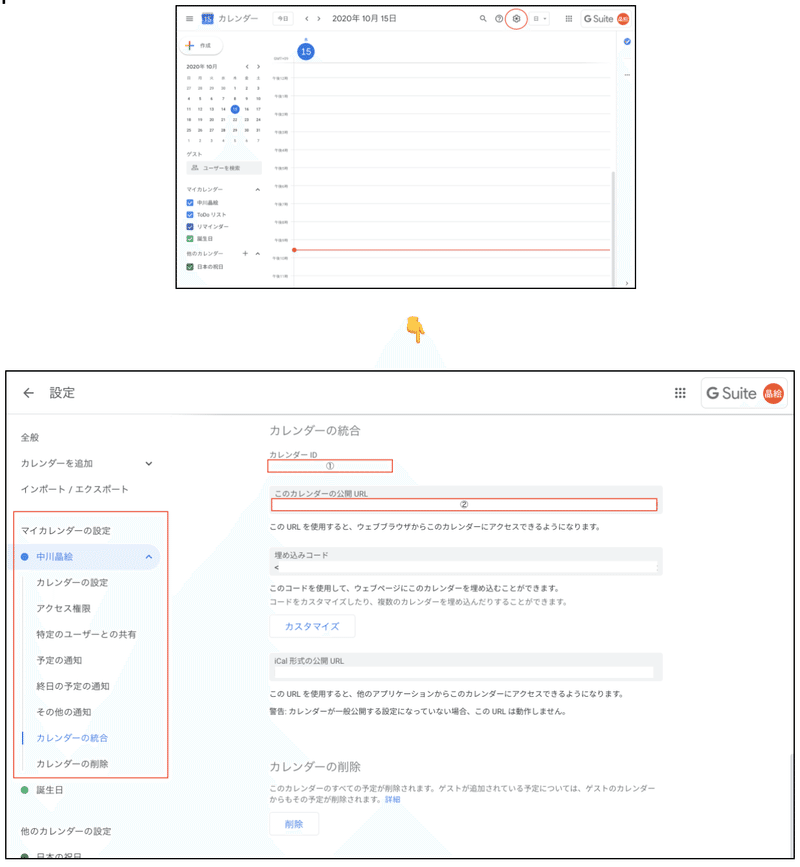Collapse the 中川晶絵 calendar settings
Image resolution: width=800 pixels, height=867 pixels.
(x=149, y=557)
